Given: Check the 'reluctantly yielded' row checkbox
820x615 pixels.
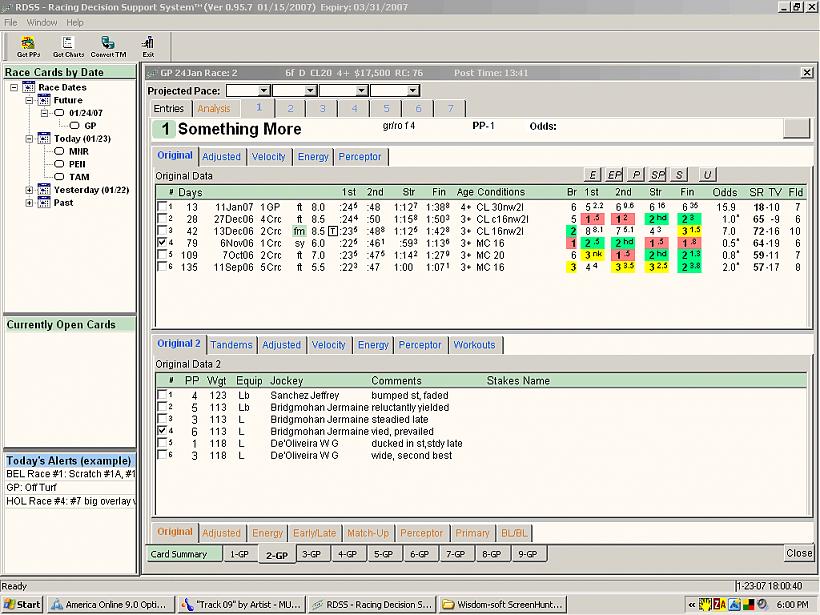Looking at the screenshot, I should (162, 407).
